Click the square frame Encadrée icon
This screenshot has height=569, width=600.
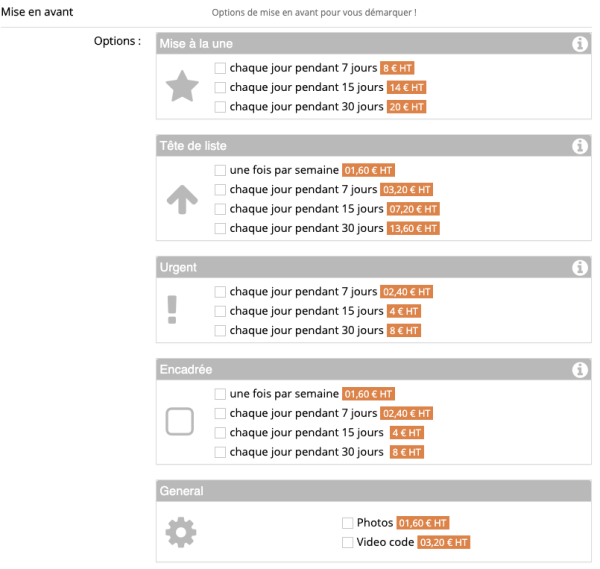click(x=180, y=423)
